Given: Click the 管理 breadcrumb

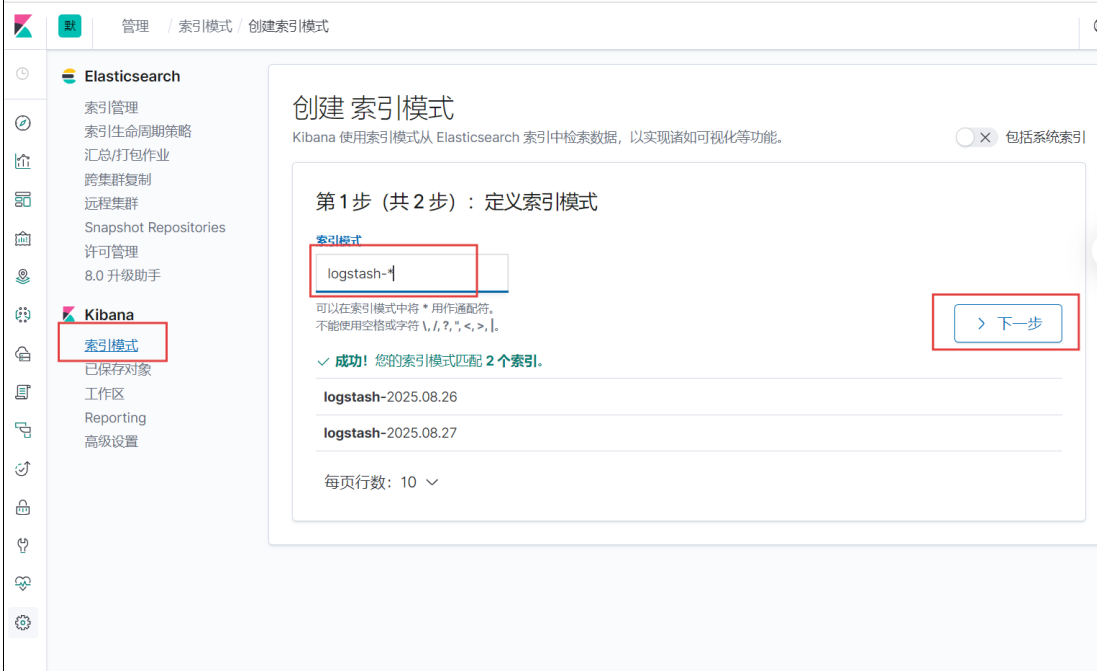Looking at the screenshot, I should coord(135,26).
